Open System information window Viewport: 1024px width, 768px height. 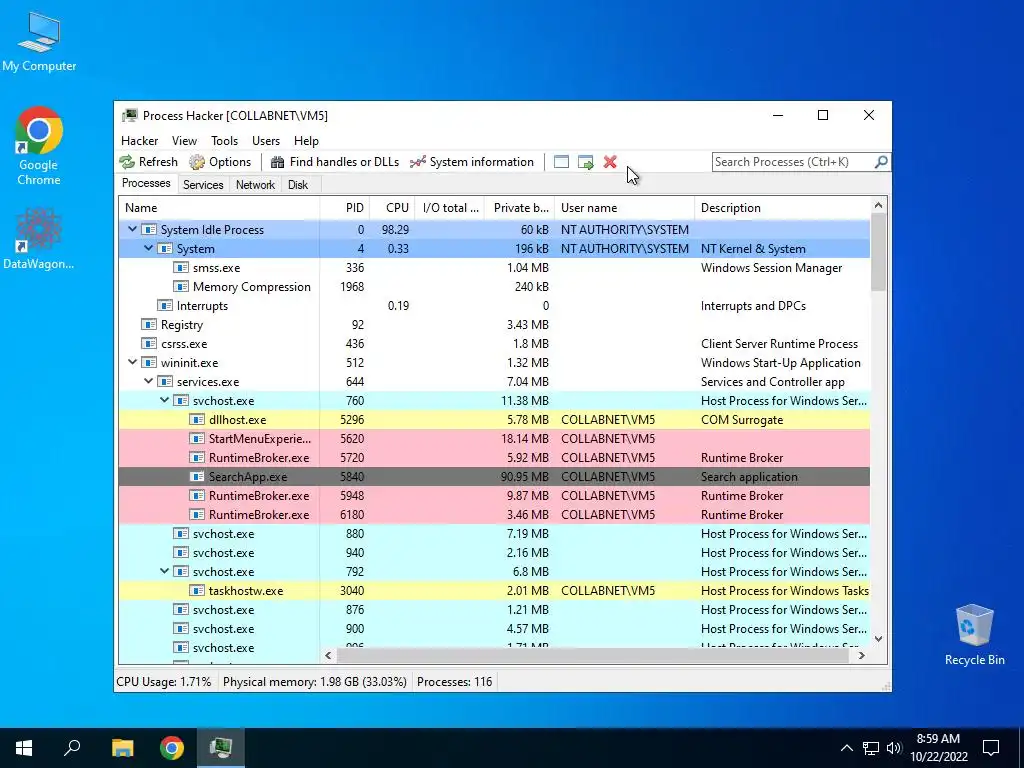472,162
